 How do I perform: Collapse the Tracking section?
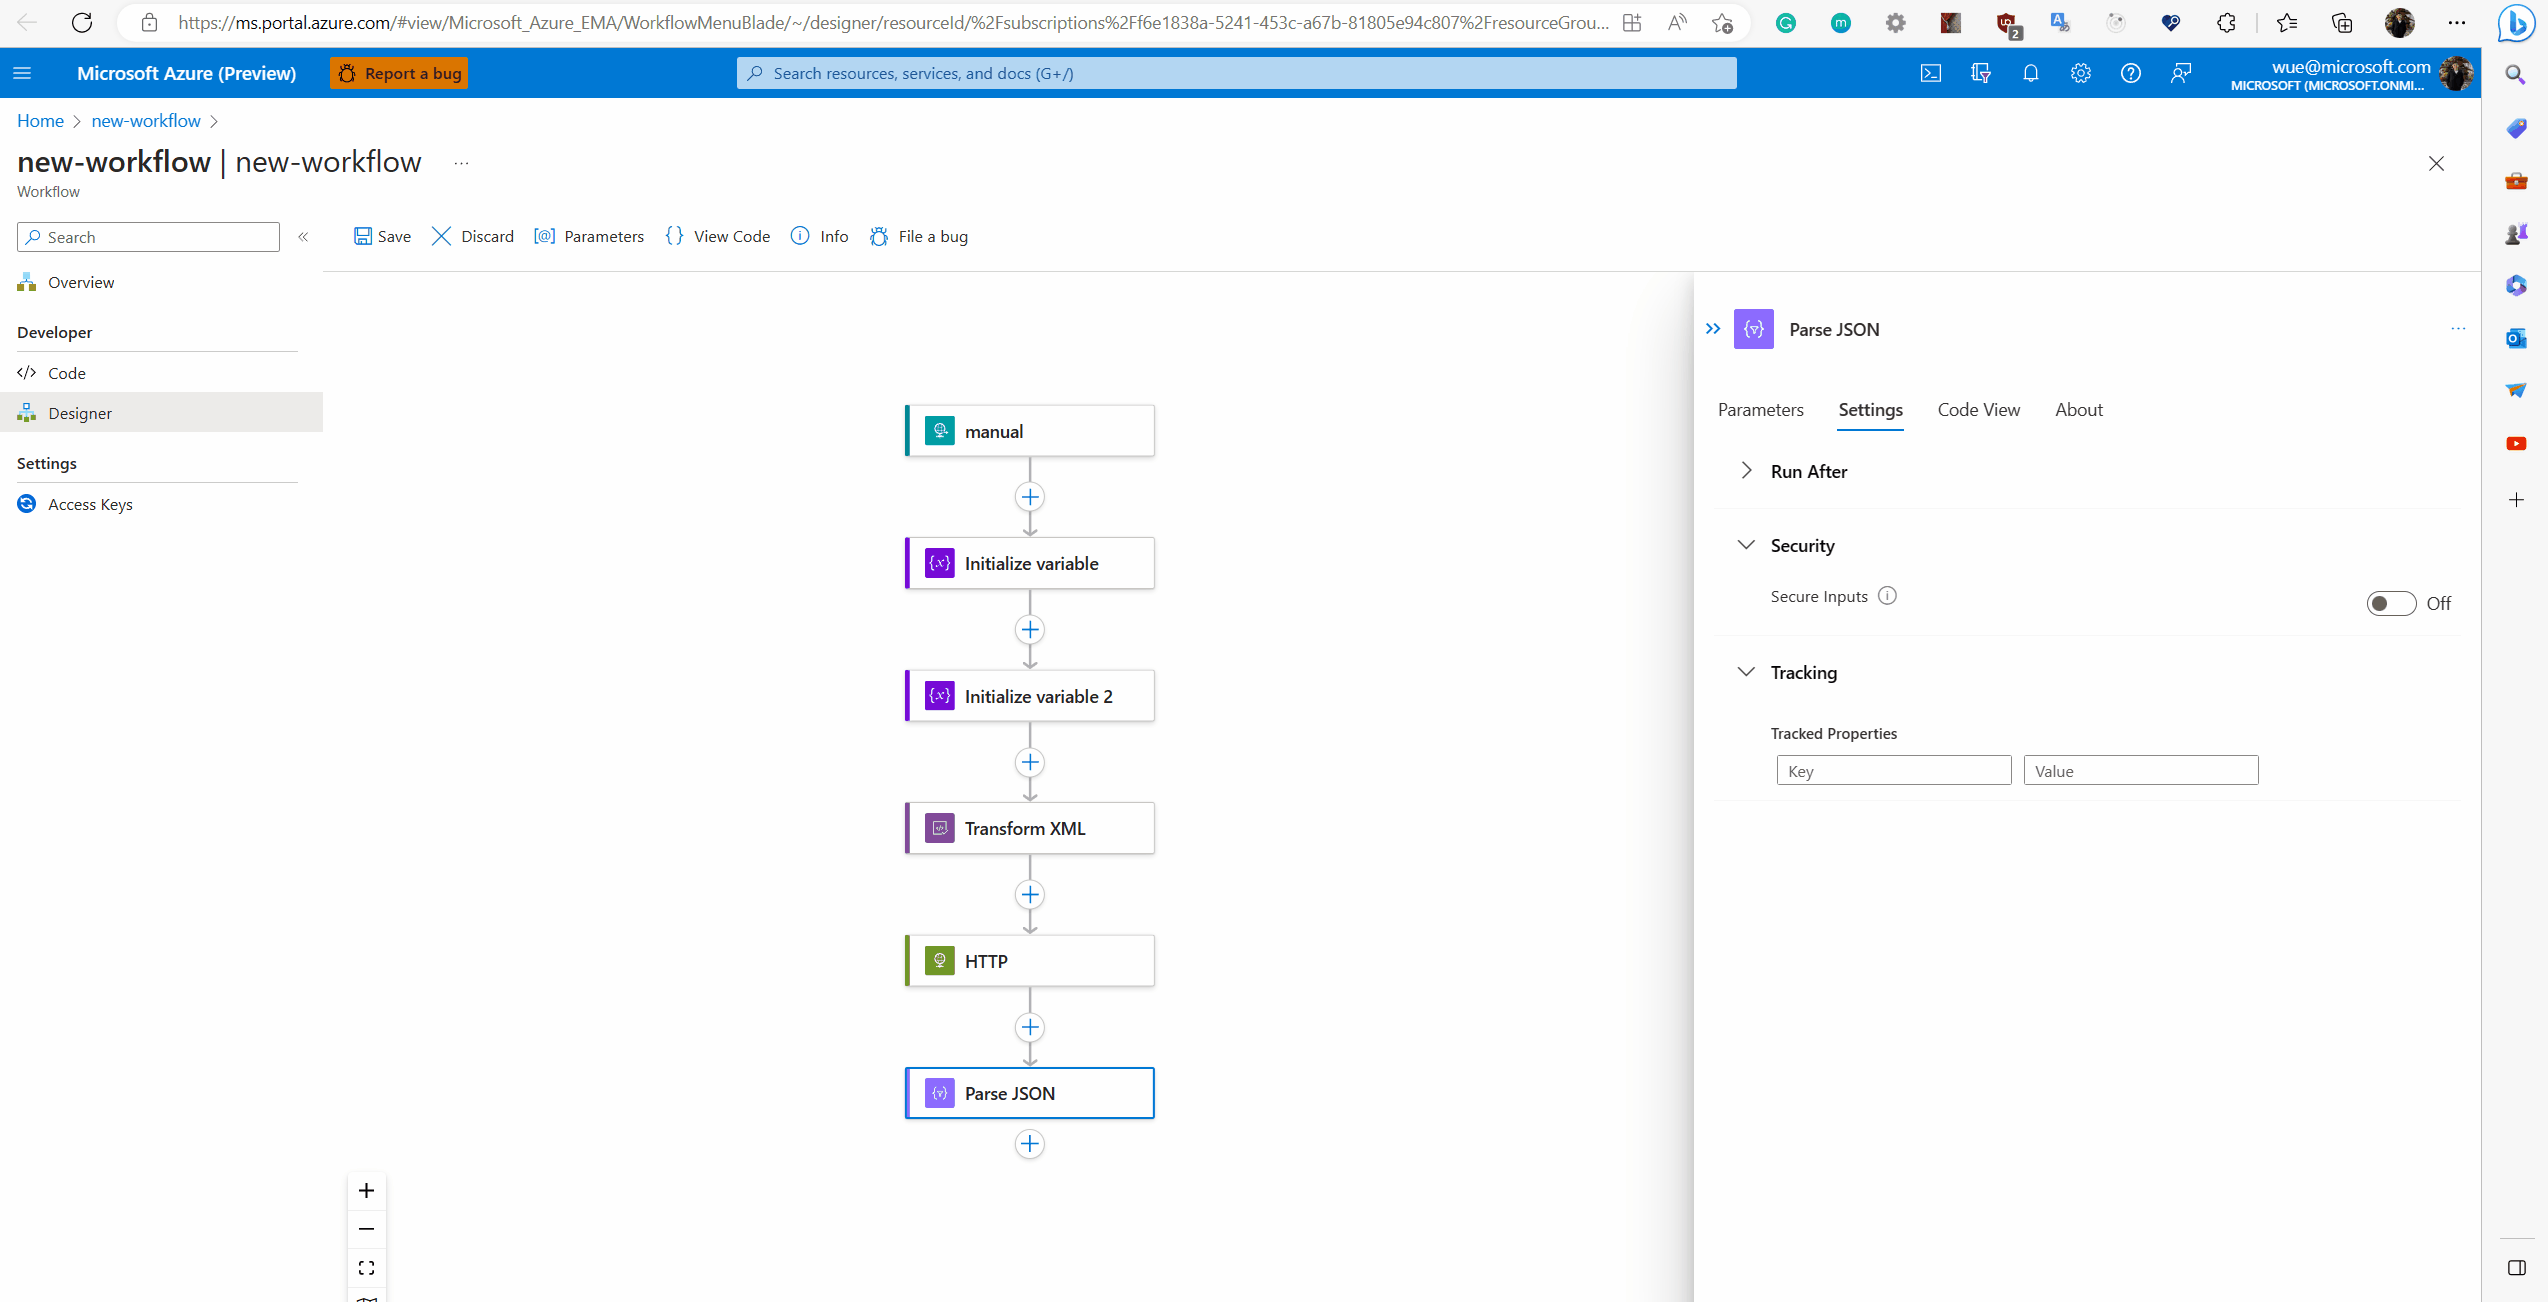[x=1746, y=672]
